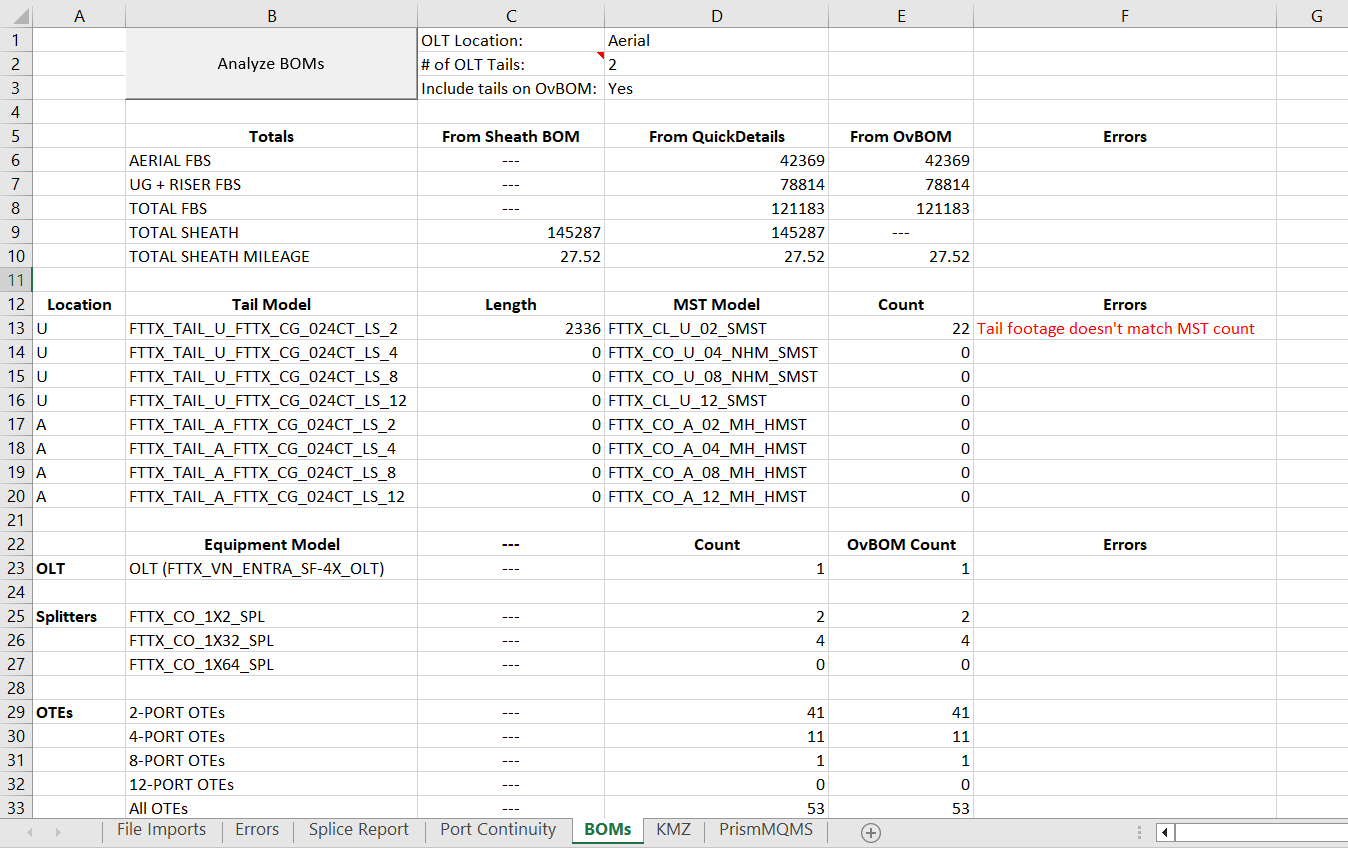The height and width of the screenshot is (848, 1348).
Task: Select the OLT Location value Aerial cell
Action: (716, 41)
